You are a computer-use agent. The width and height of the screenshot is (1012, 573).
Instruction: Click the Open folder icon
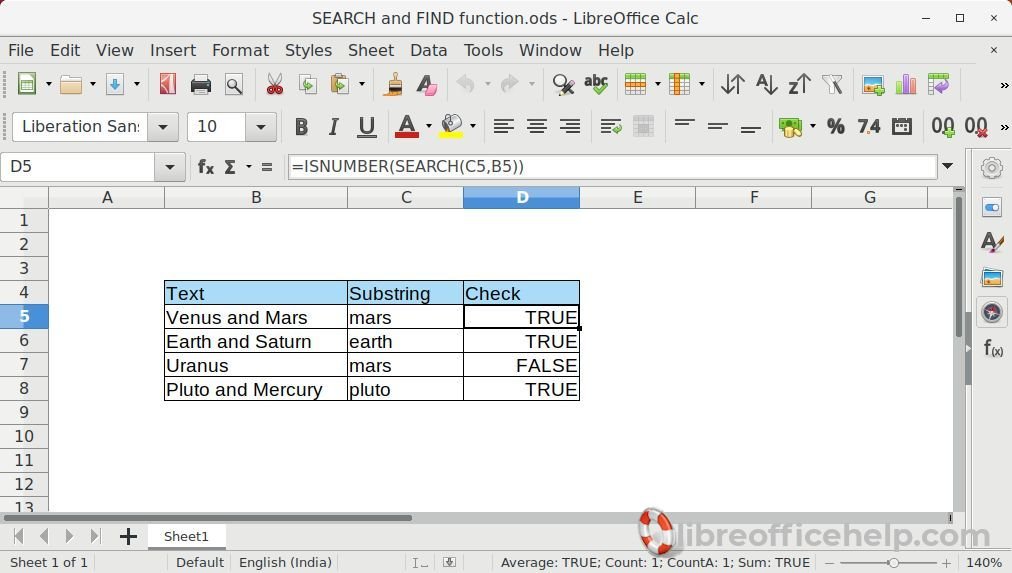[70, 85]
